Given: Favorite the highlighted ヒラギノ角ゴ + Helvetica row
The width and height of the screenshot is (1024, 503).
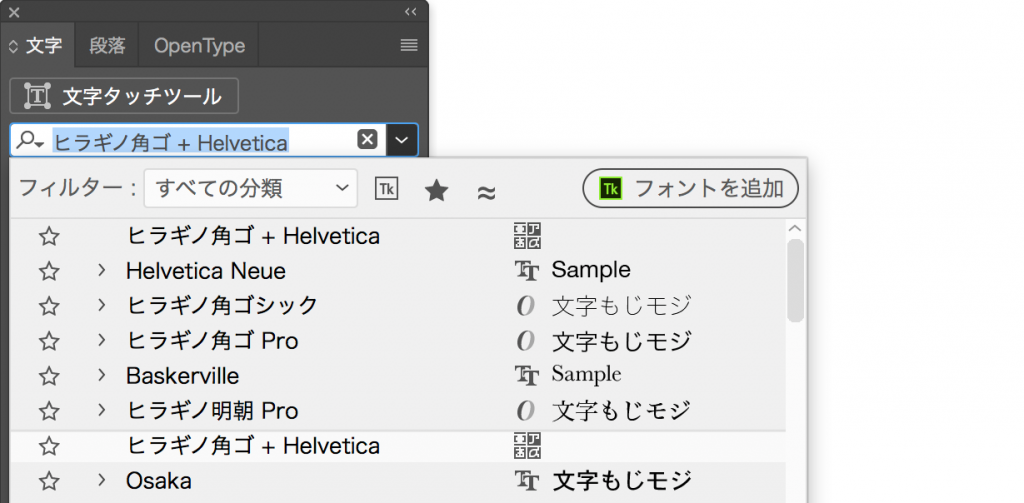Looking at the screenshot, I should (x=49, y=446).
